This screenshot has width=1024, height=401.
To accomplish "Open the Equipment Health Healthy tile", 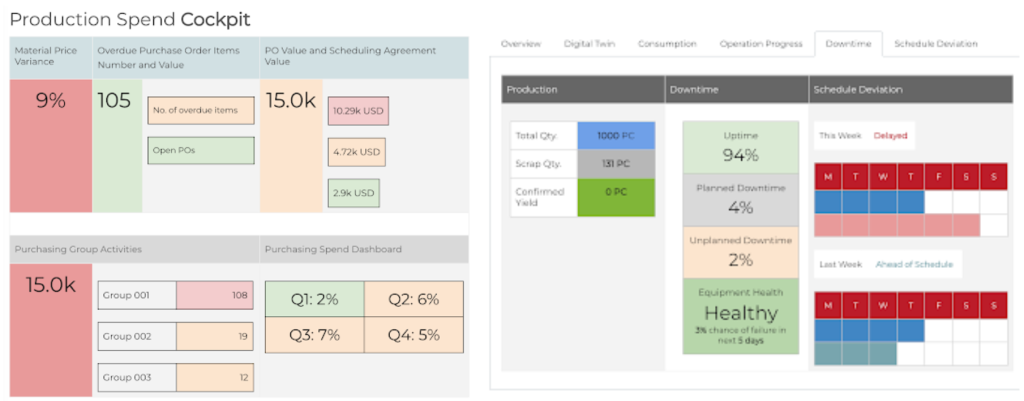I will coord(740,316).
